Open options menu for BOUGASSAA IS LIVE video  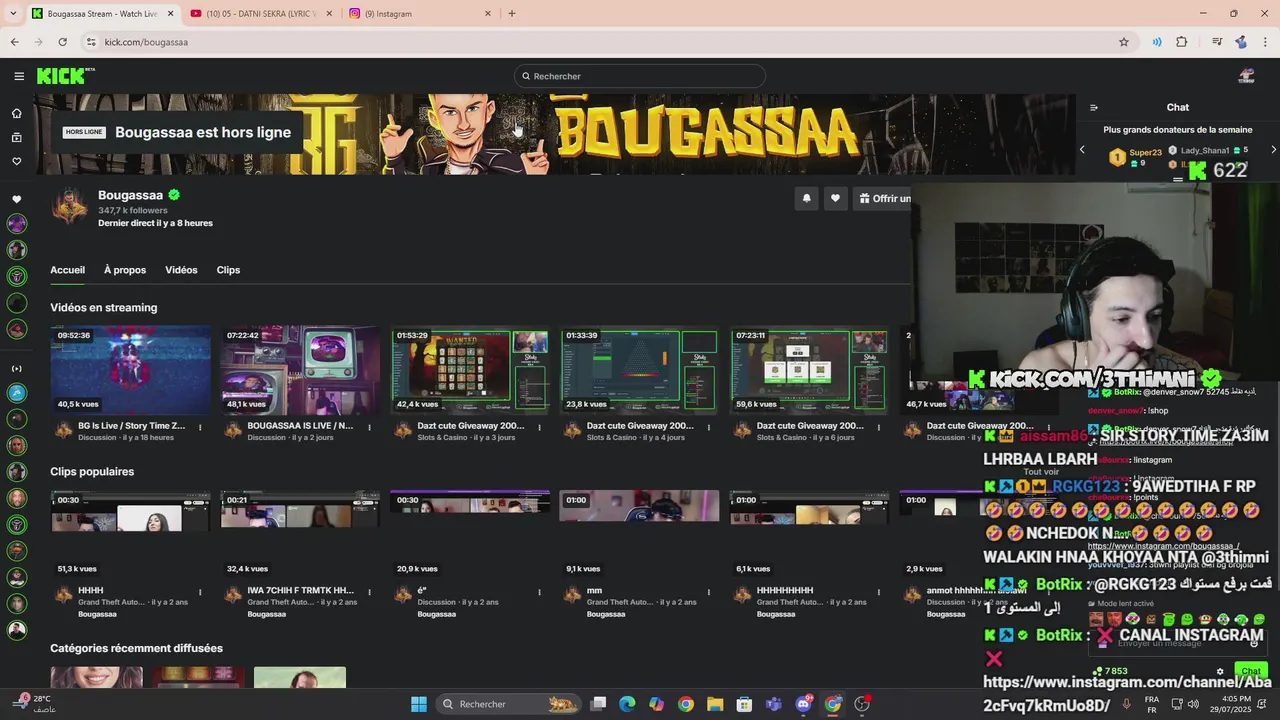(370, 427)
